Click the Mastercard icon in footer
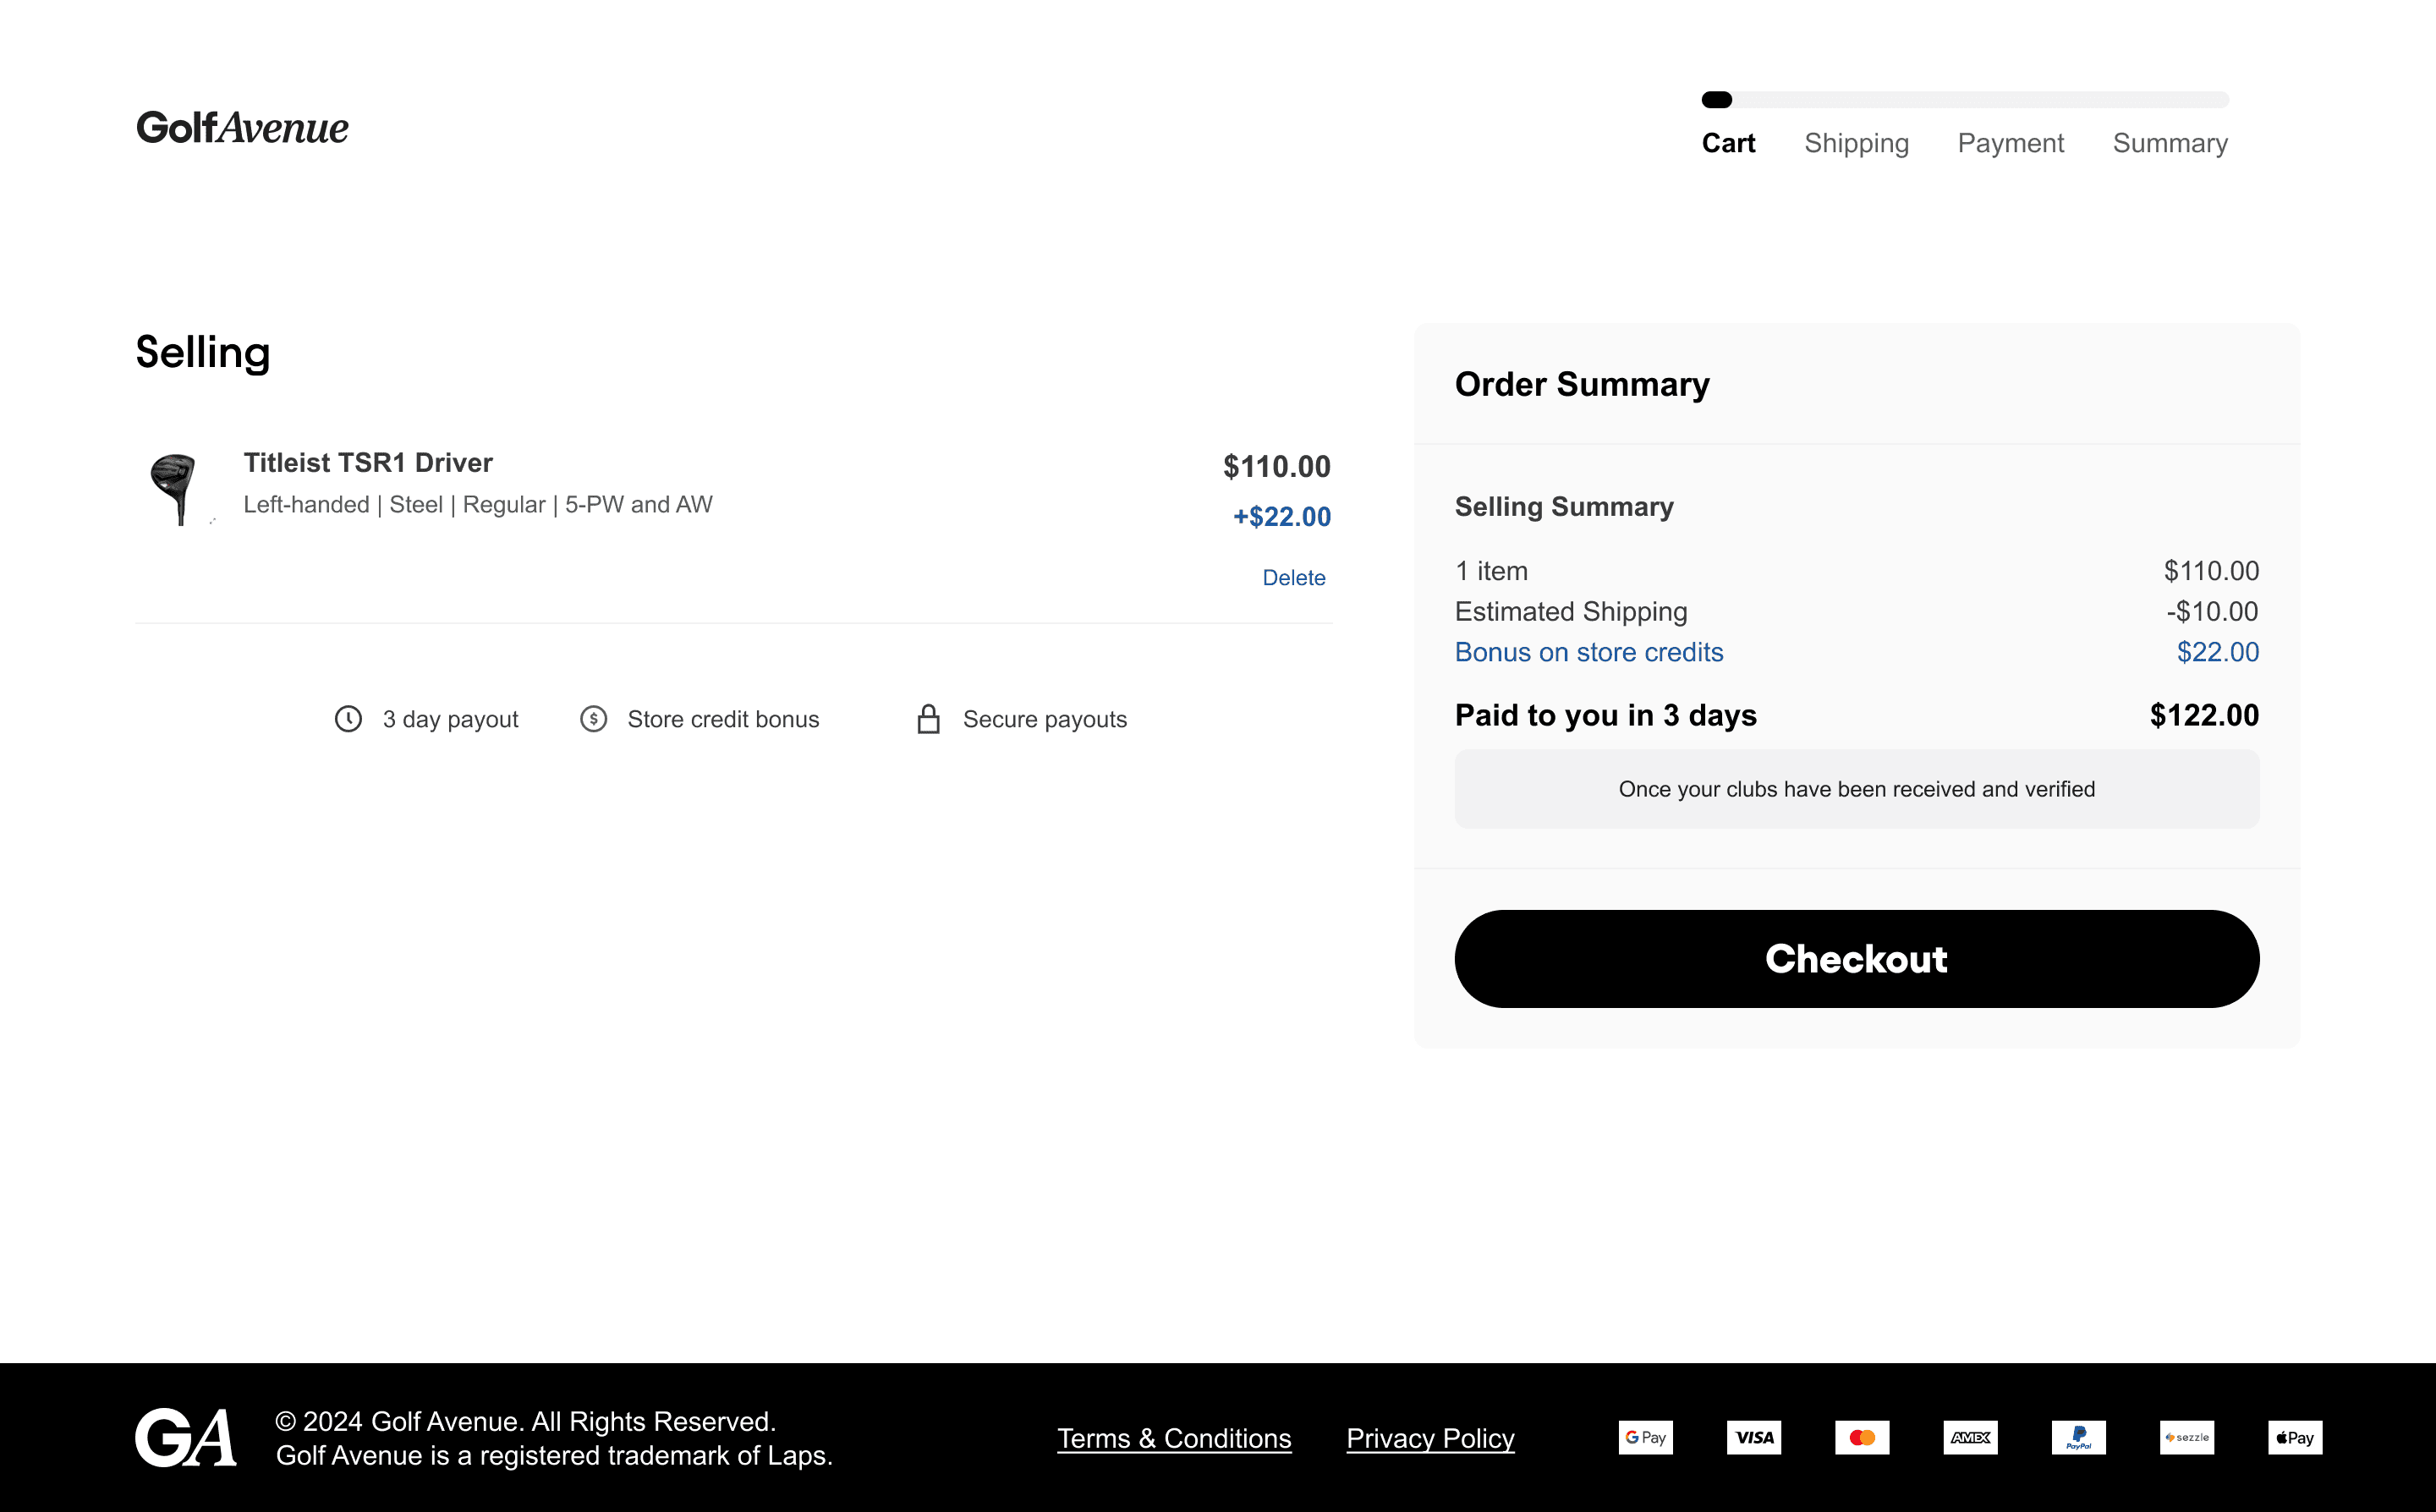Viewport: 2436px width, 1512px height. (1862, 1437)
